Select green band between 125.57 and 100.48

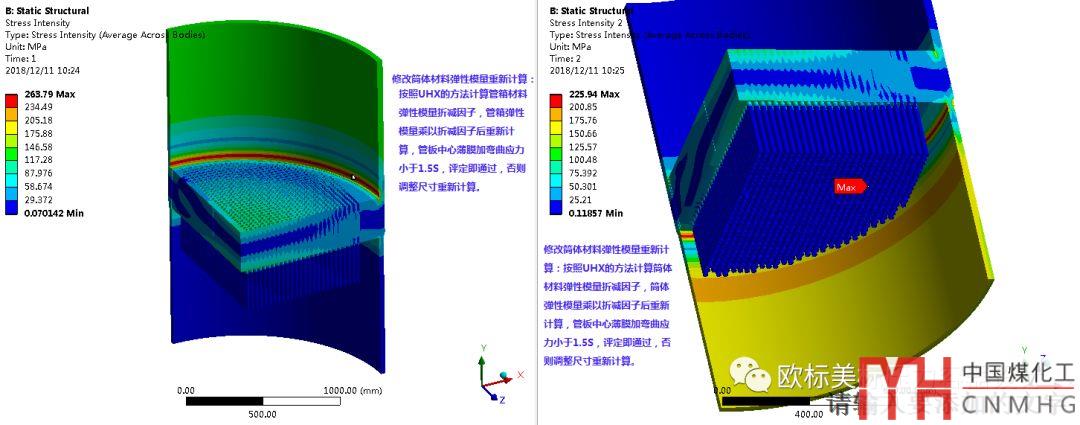[x=556, y=154]
